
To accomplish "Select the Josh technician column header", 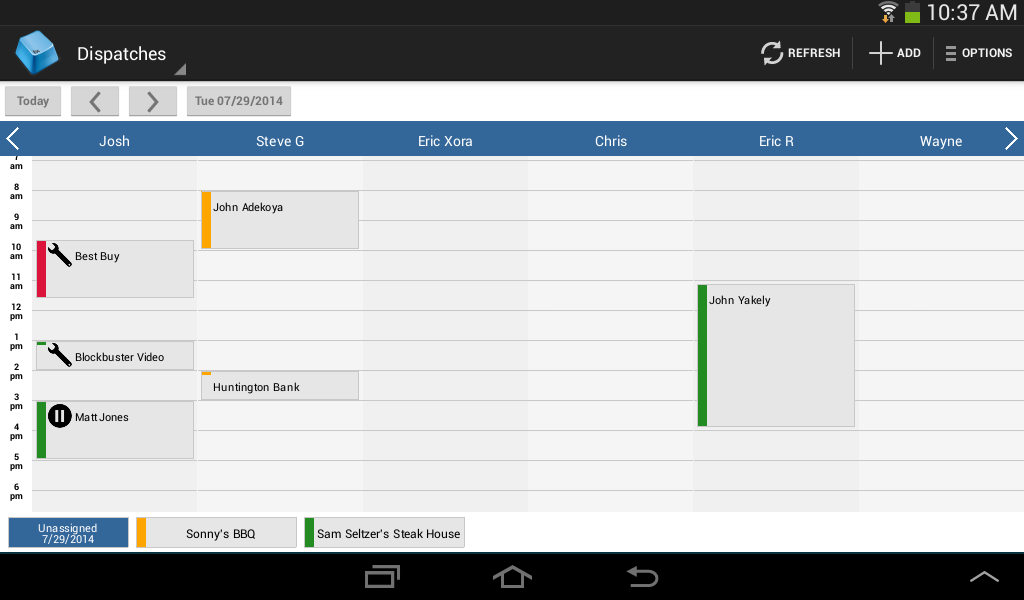I will [x=114, y=141].
